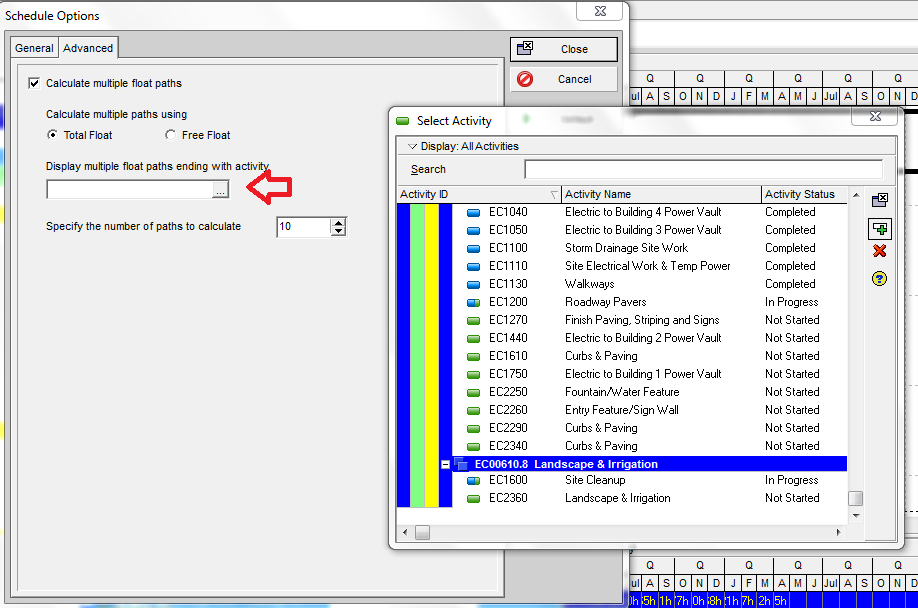
Task: Select Electric to Building 2 Power Vault
Action: pos(650,338)
